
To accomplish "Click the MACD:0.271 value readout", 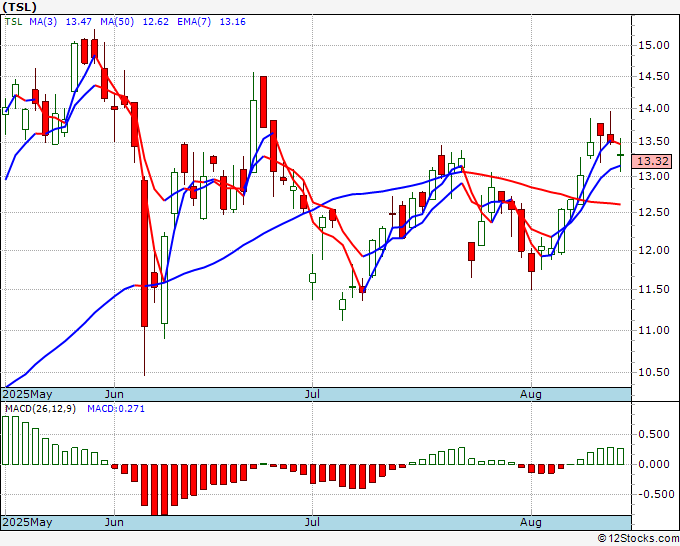I will 116,409.
